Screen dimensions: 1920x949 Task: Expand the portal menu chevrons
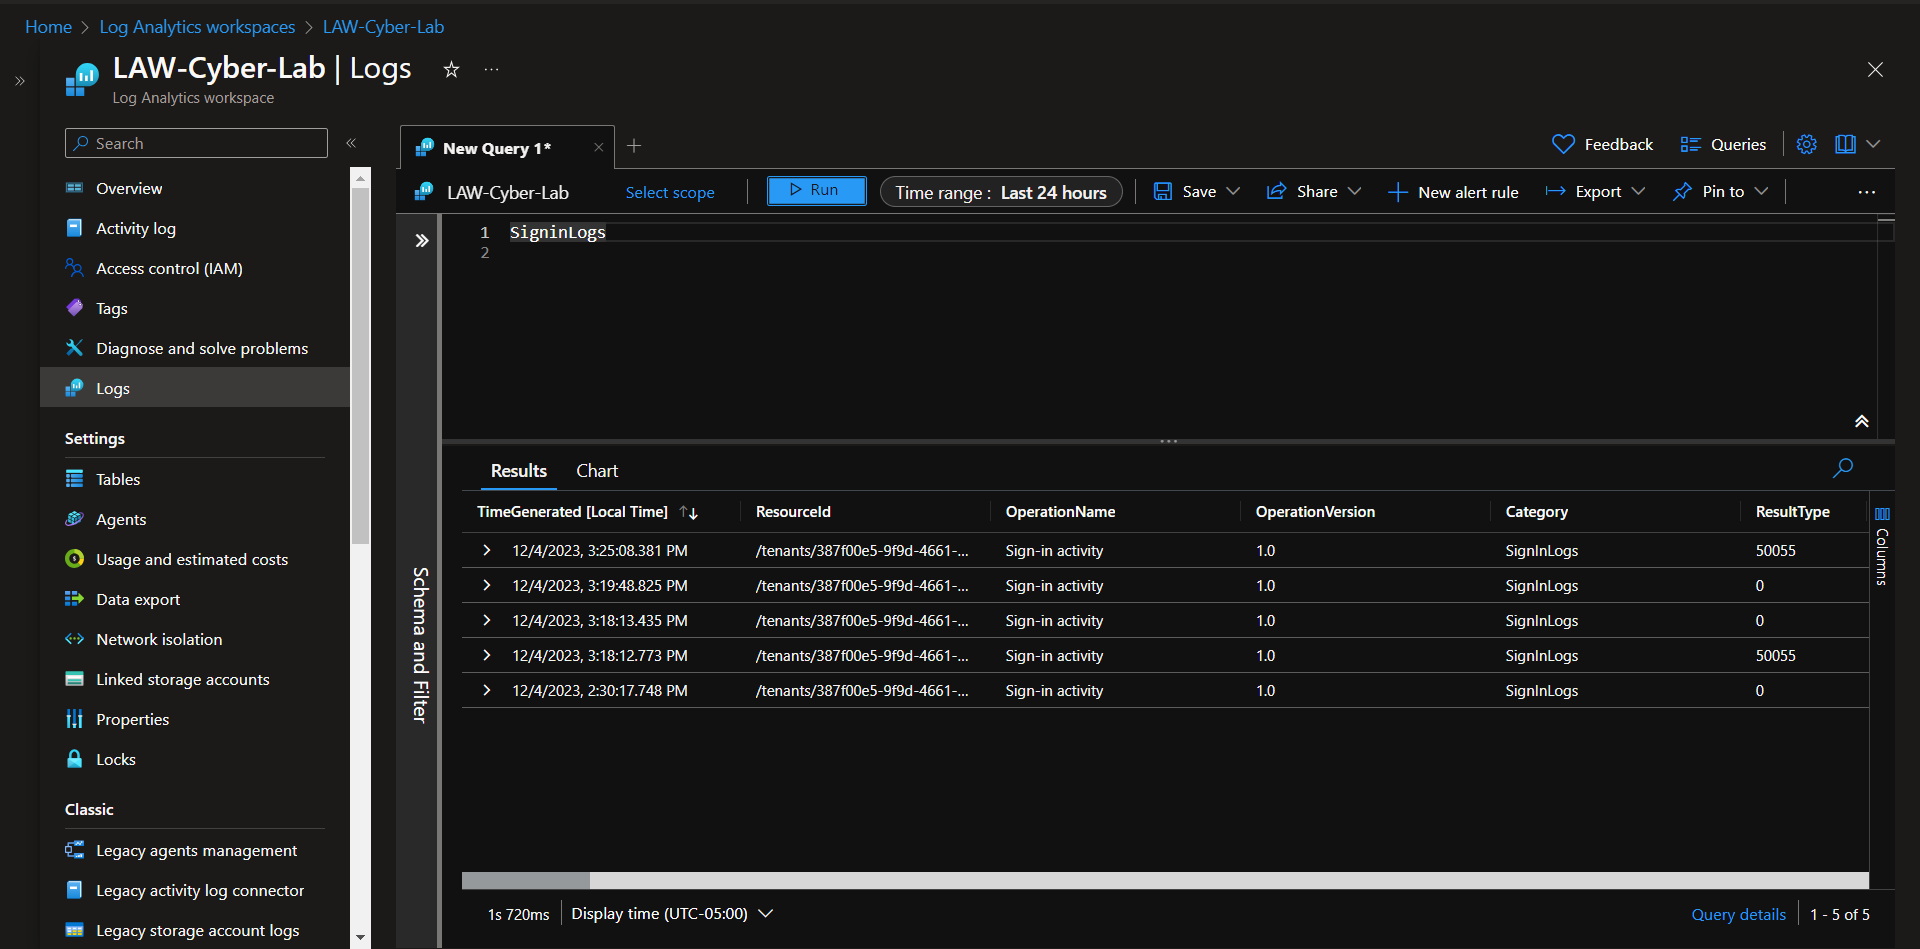coord(20,81)
